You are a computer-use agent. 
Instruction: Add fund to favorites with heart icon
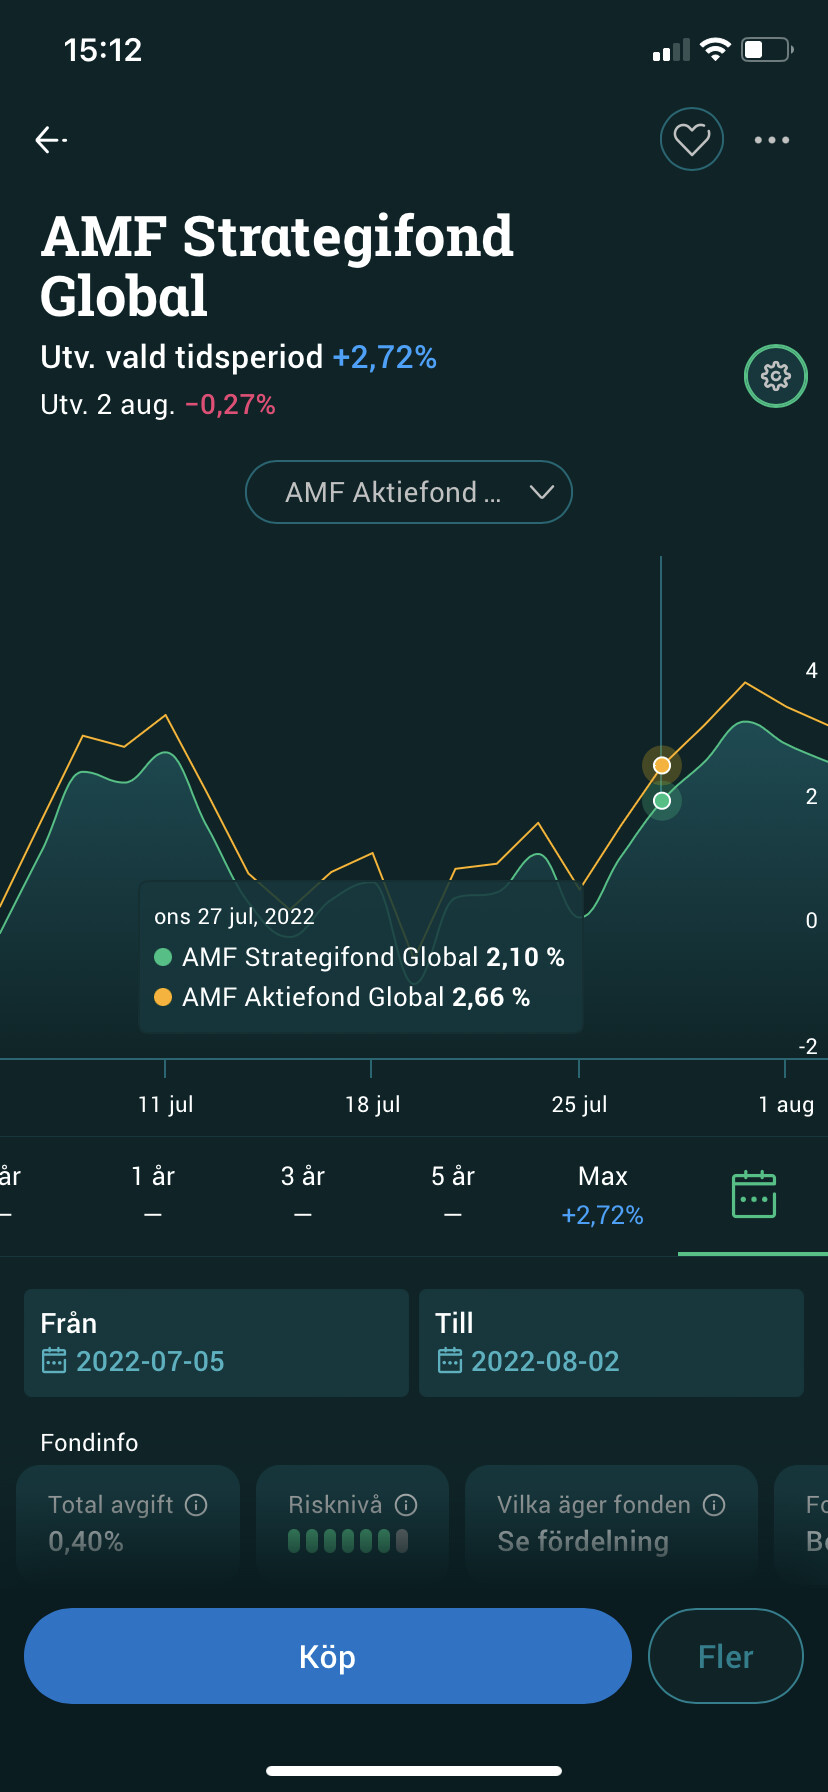tap(691, 139)
